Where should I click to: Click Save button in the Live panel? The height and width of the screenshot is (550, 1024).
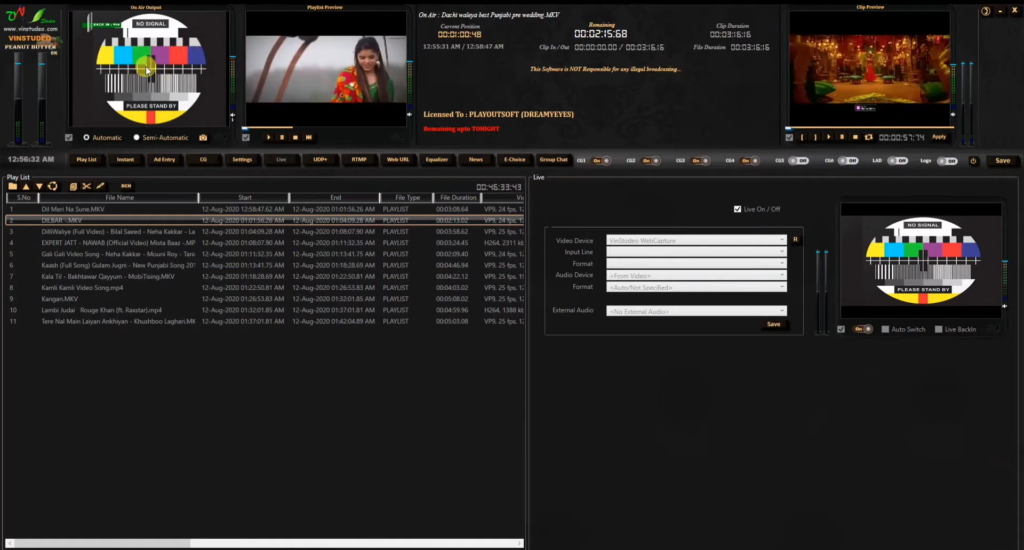[773, 324]
